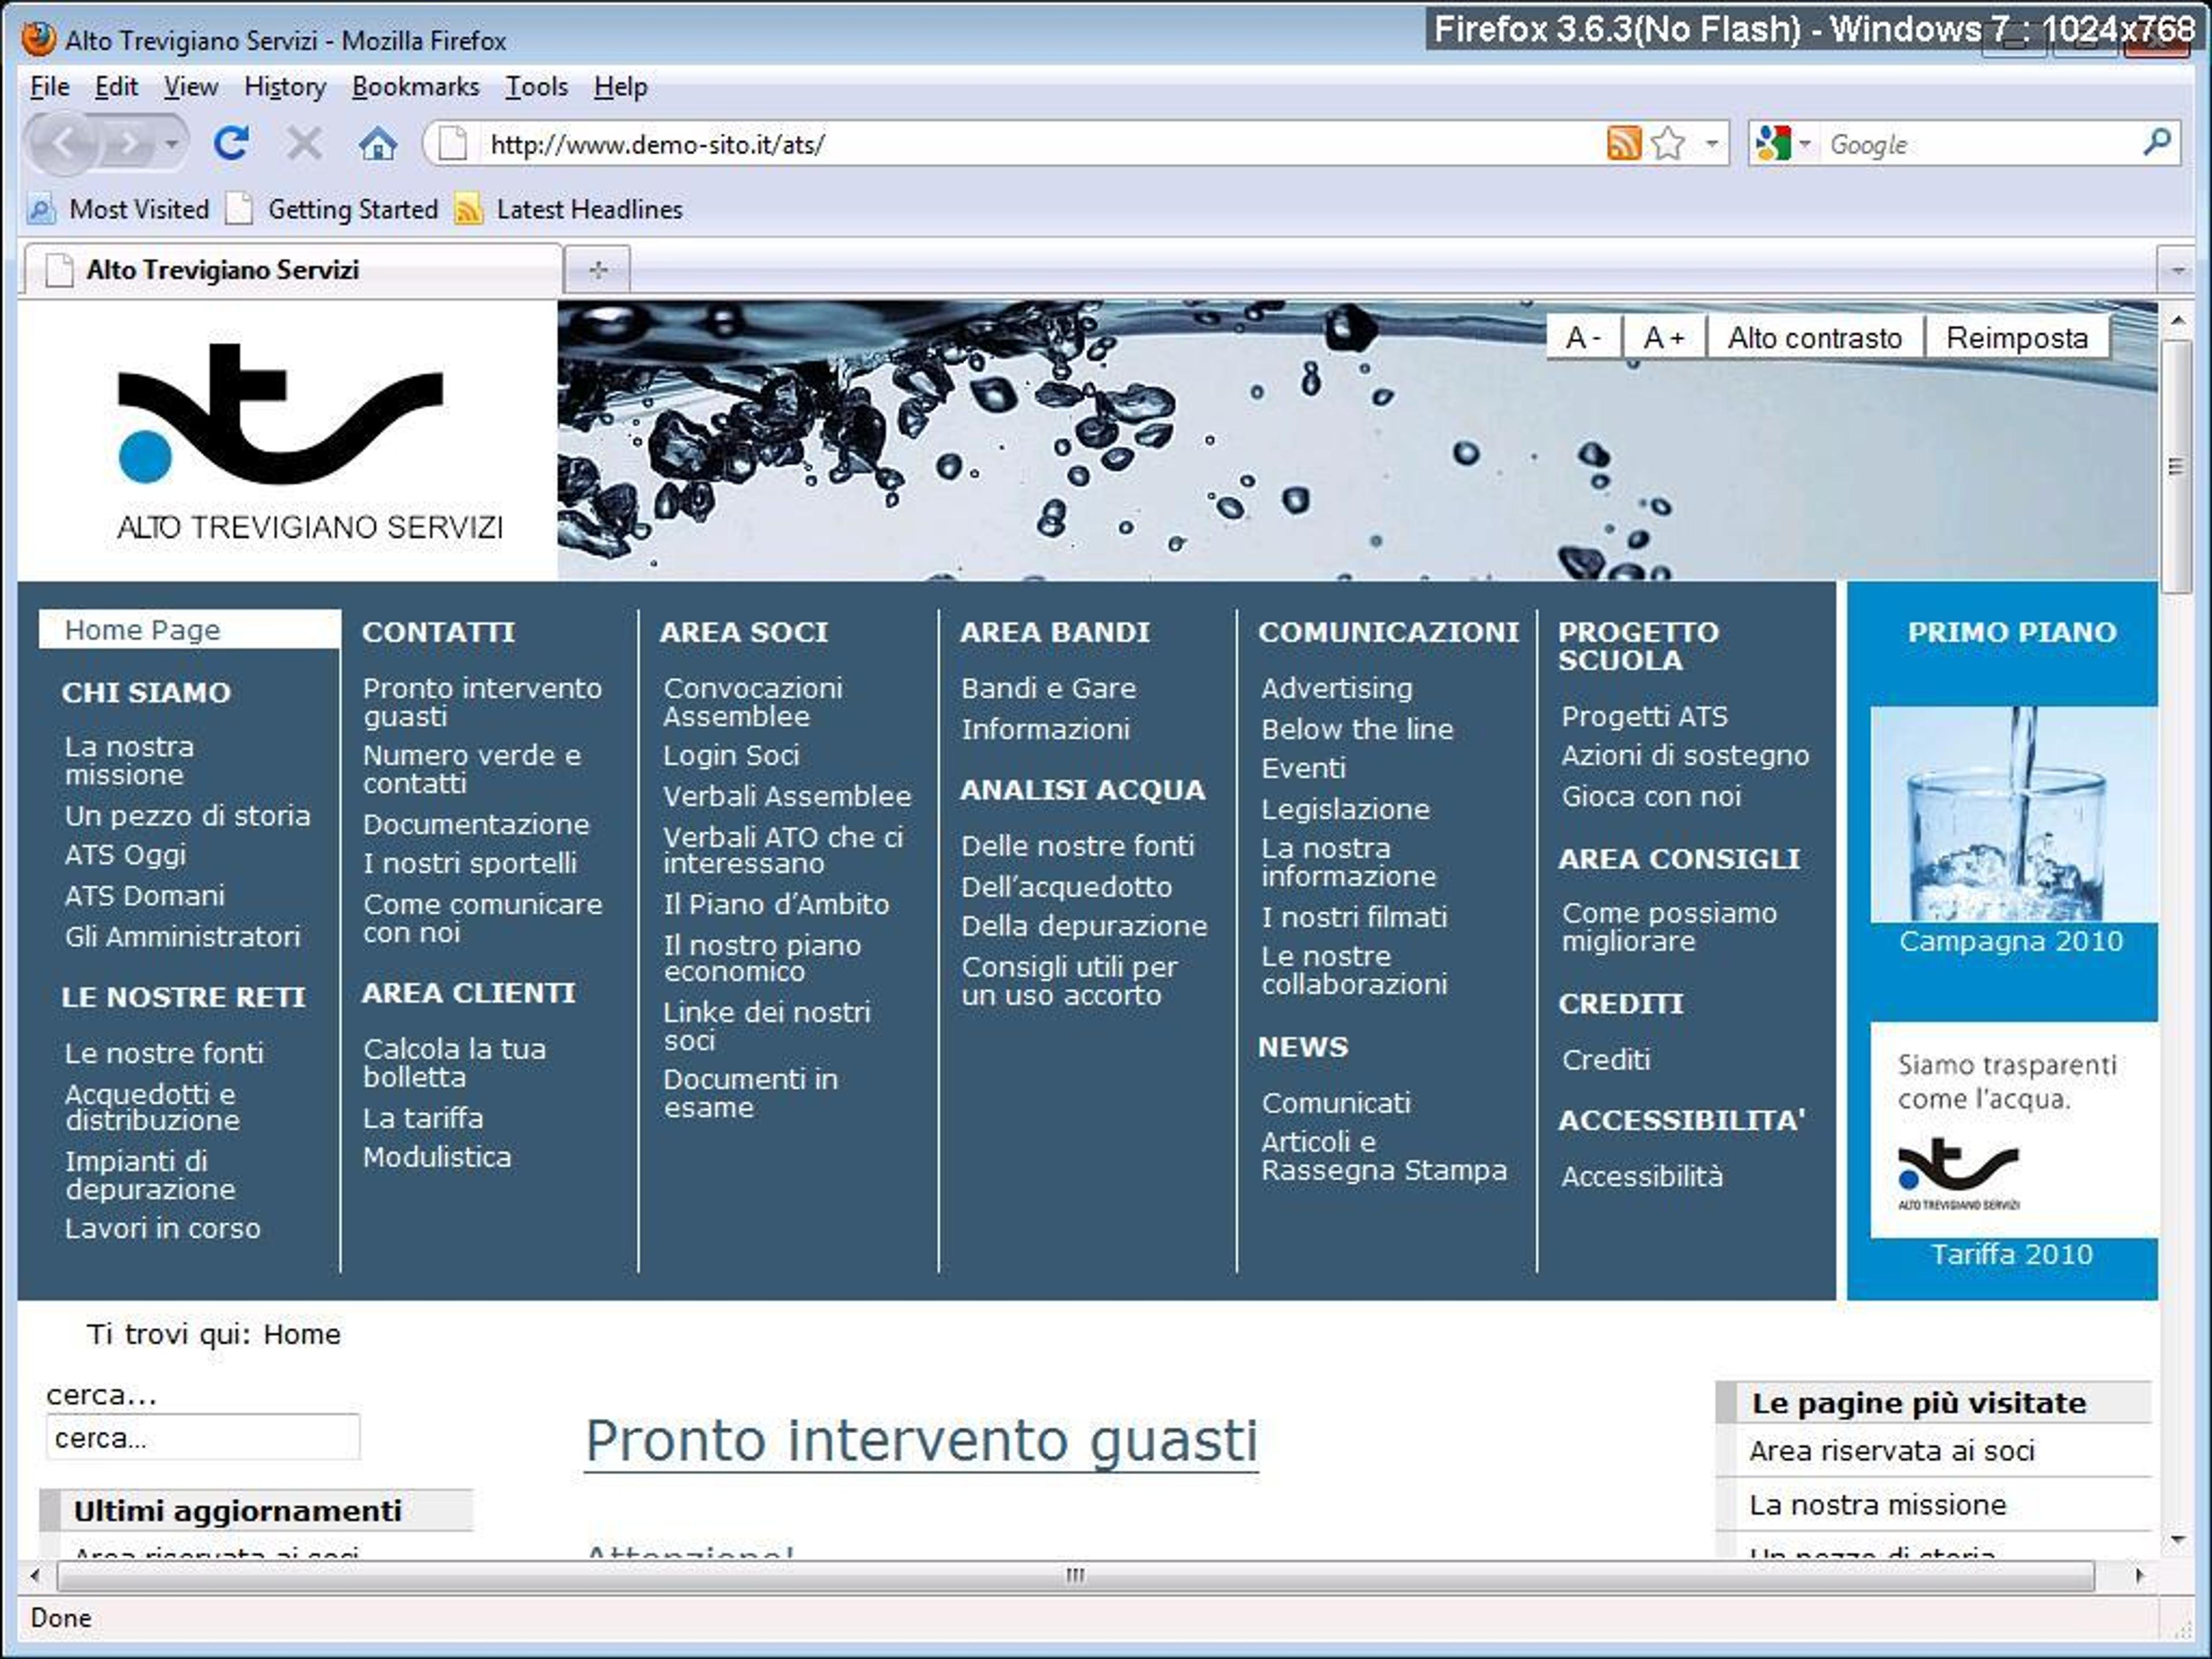The width and height of the screenshot is (2212, 1659).
Task: Toggle Alto contrasto mode
Action: point(1815,338)
